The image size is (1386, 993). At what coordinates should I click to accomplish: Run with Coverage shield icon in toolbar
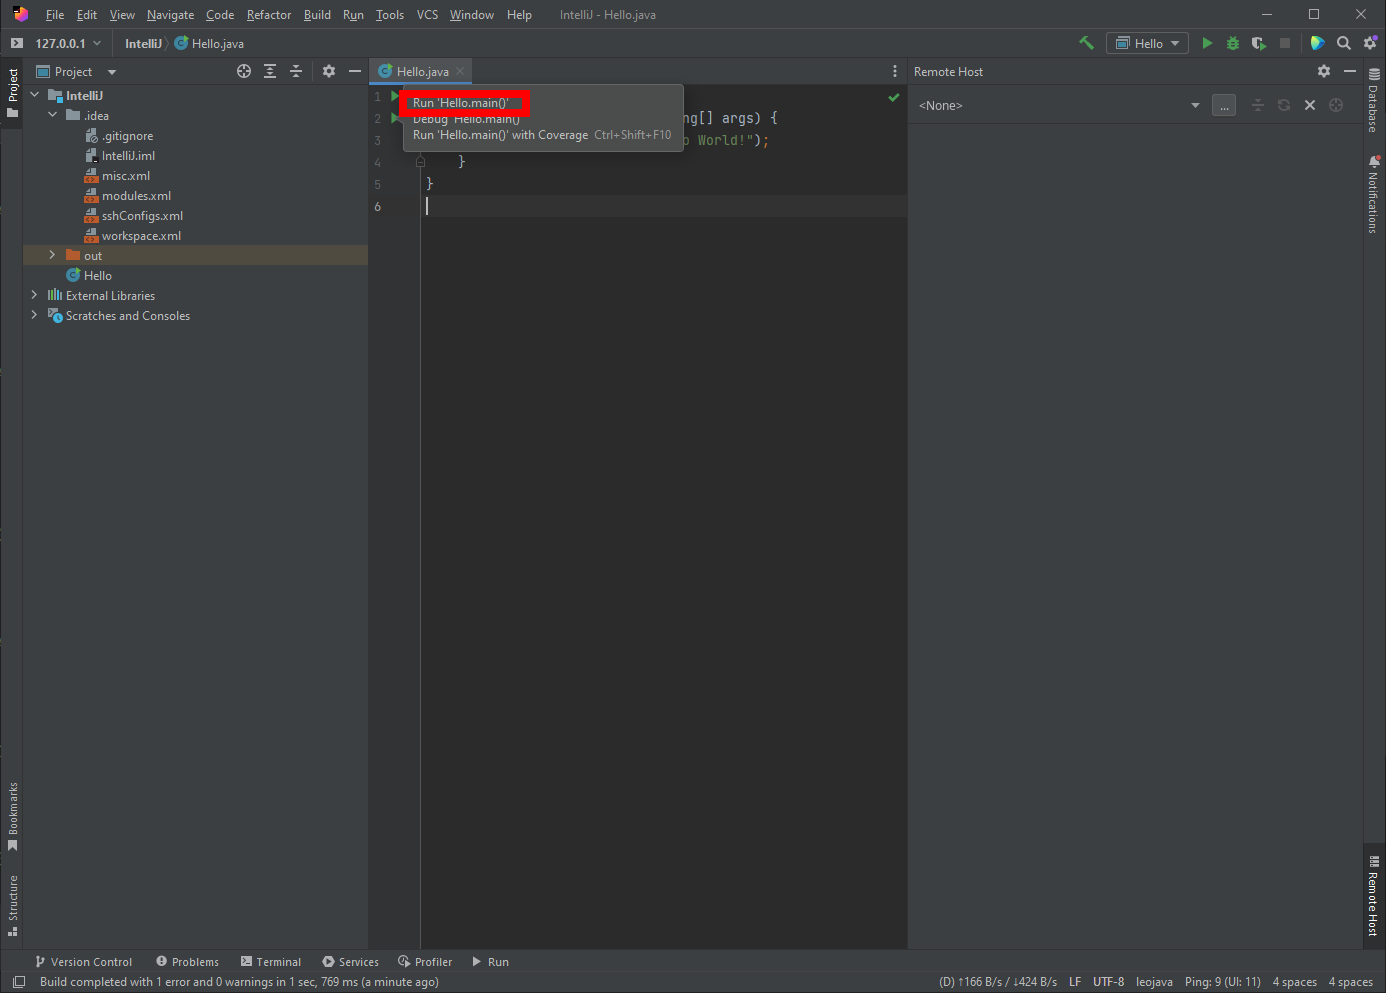point(1257,43)
